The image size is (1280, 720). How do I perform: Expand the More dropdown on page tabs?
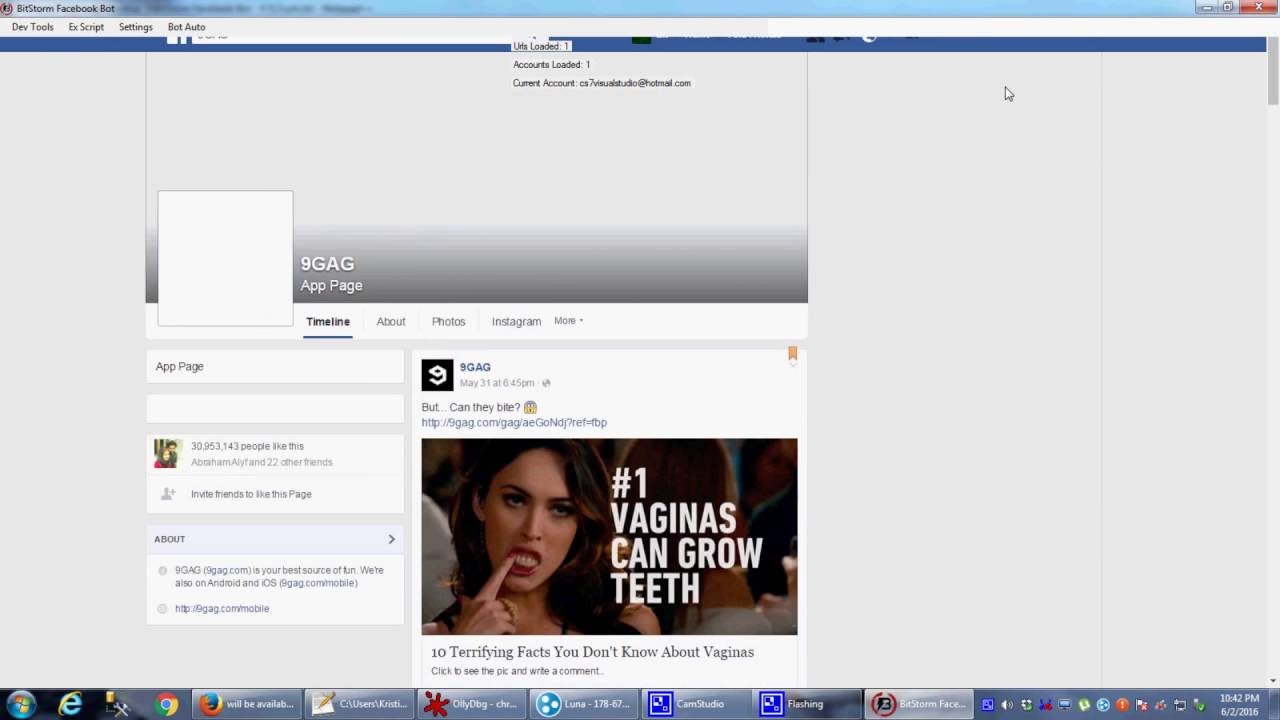tap(568, 321)
